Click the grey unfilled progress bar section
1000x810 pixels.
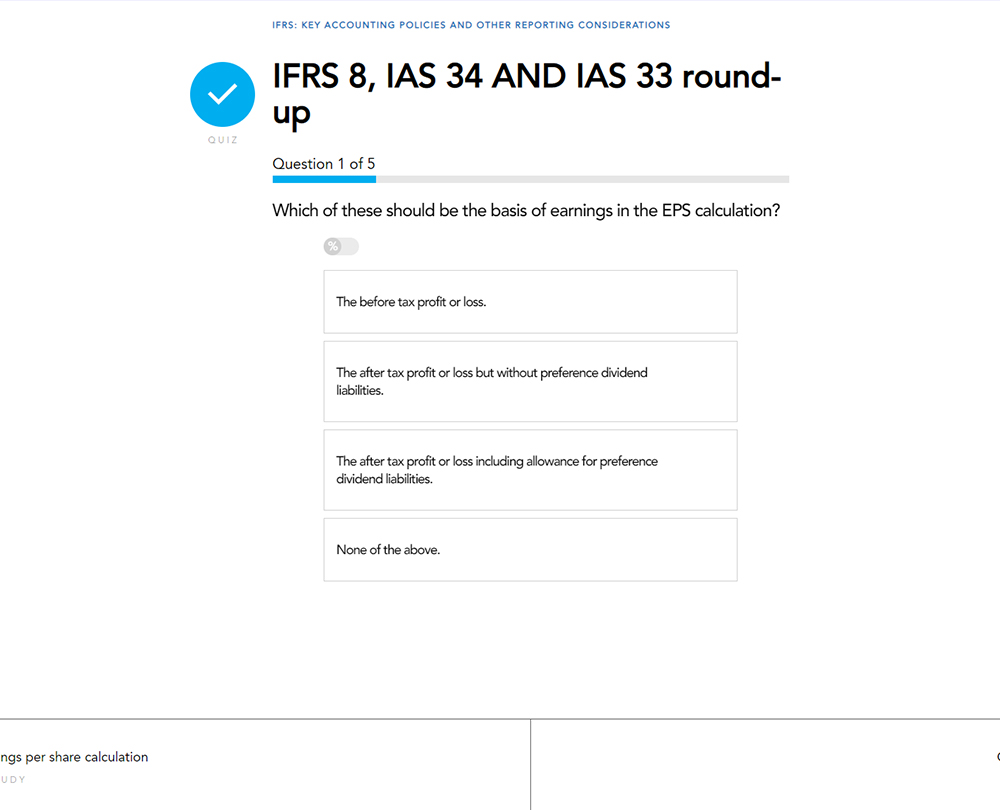click(x=582, y=180)
